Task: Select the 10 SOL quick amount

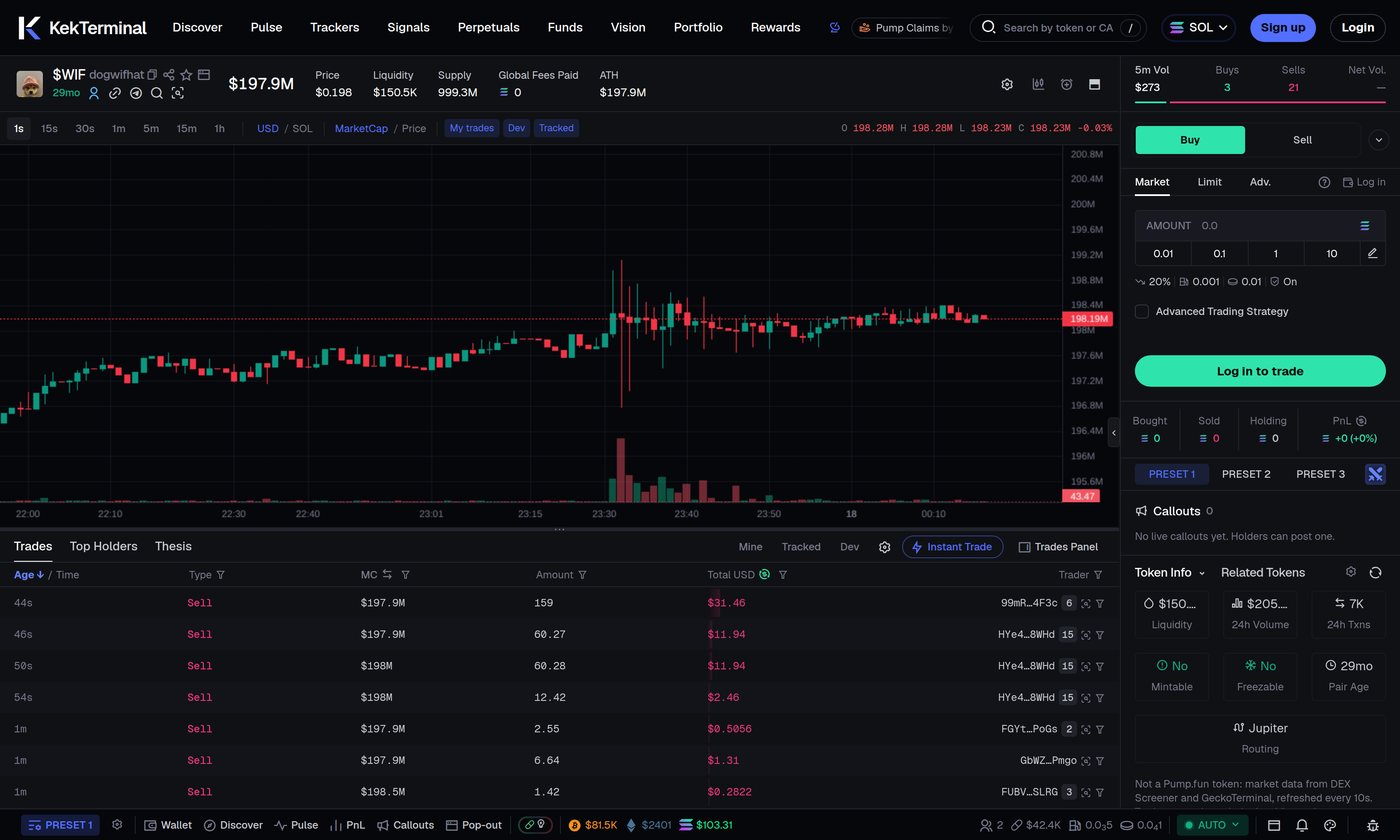Action: [x=1331, y=254]
